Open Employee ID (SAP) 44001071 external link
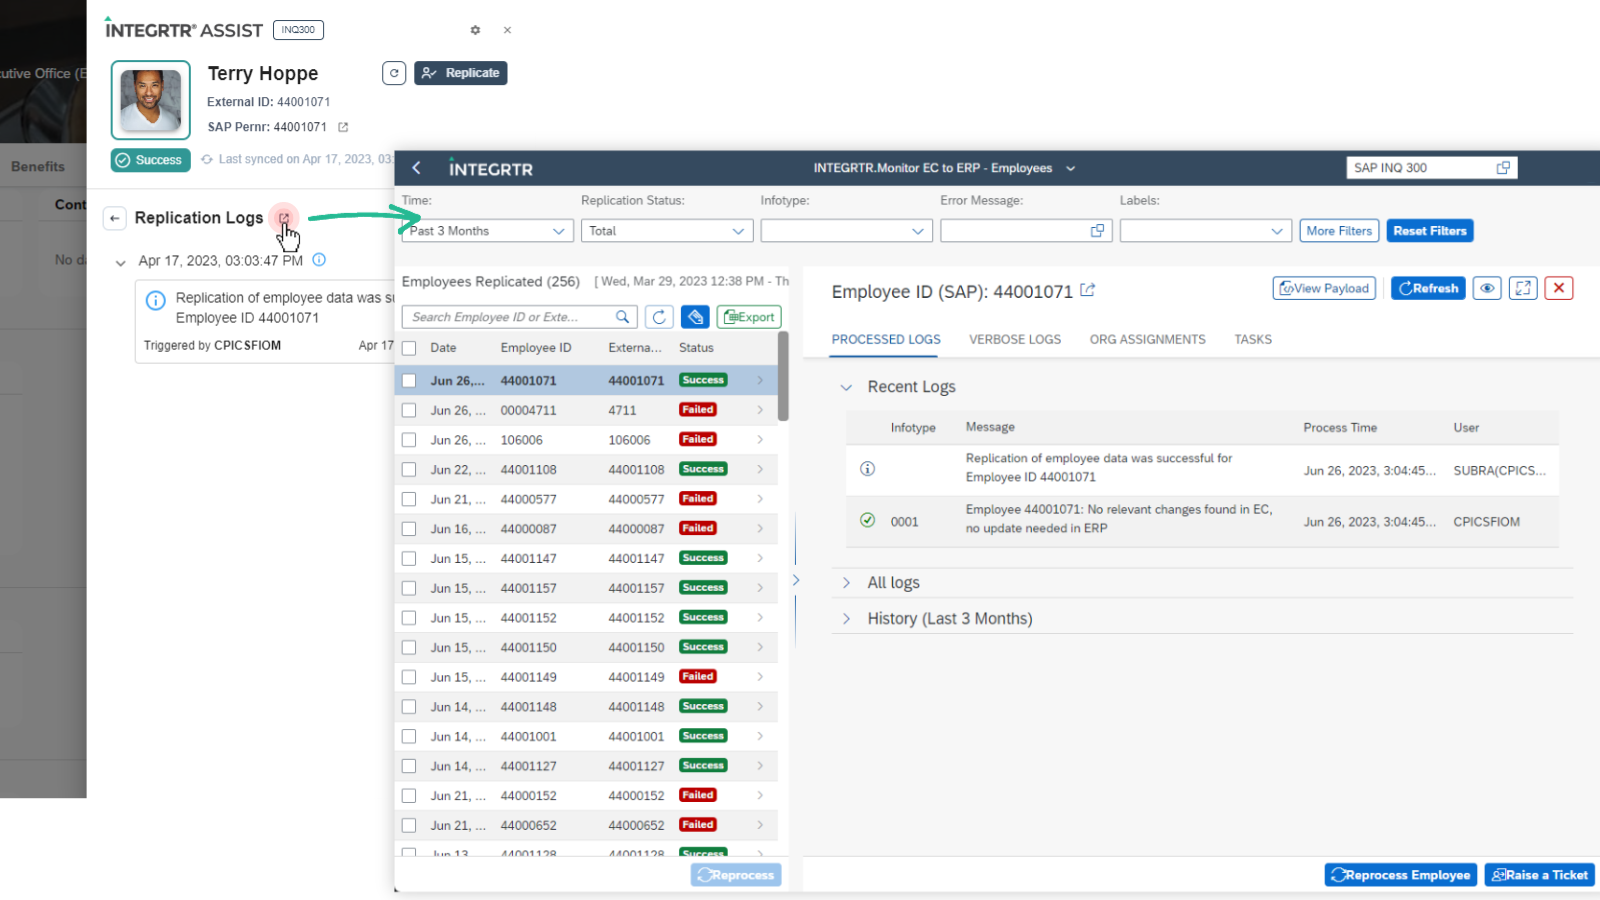The height and width of the screenshot is (900, 1600). point(1087,290)
